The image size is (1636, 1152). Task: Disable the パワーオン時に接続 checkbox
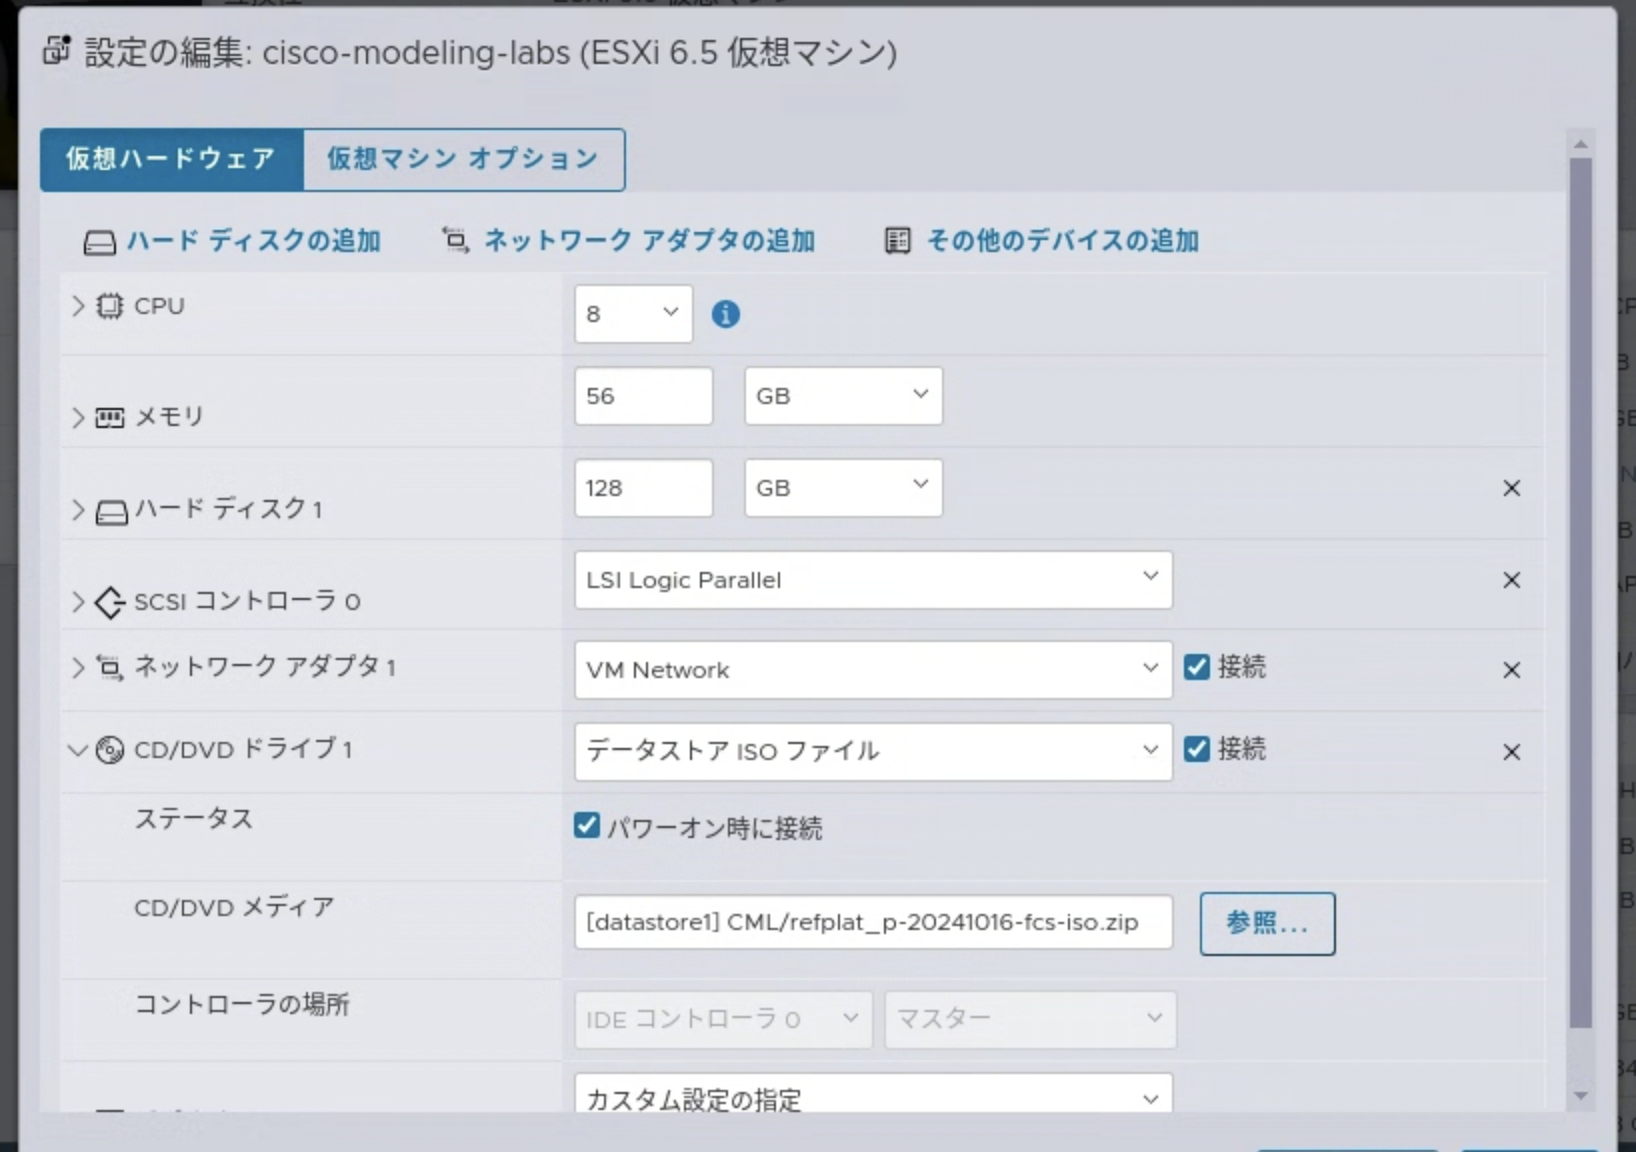pyautogui.click(x=587, y=827)
